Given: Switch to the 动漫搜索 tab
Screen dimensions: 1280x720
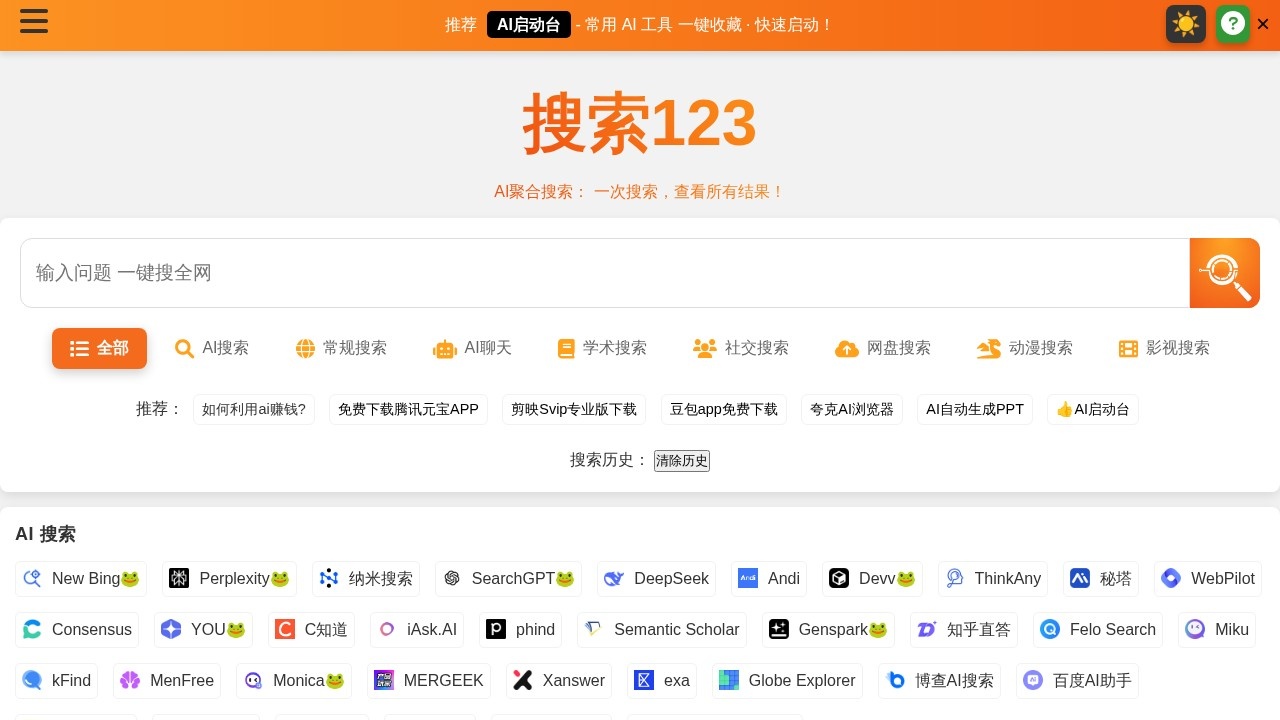Looking at the screenshot, I should [x=1025, y=348].
